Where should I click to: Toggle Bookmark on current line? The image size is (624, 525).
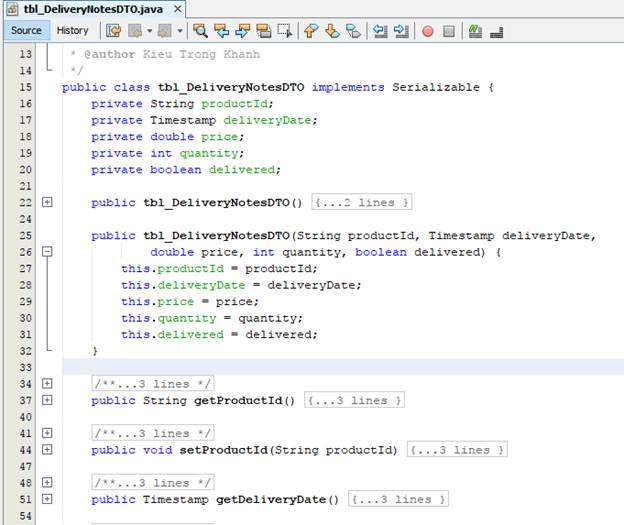353,31
